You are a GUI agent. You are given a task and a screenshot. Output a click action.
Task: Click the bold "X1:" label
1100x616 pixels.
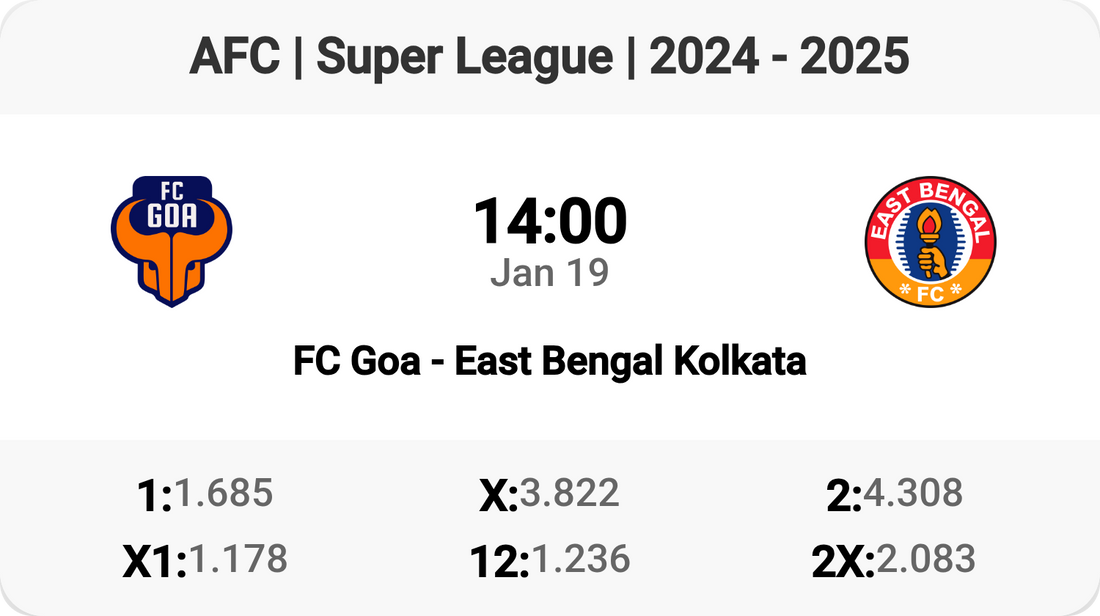[x=155, y=562]
